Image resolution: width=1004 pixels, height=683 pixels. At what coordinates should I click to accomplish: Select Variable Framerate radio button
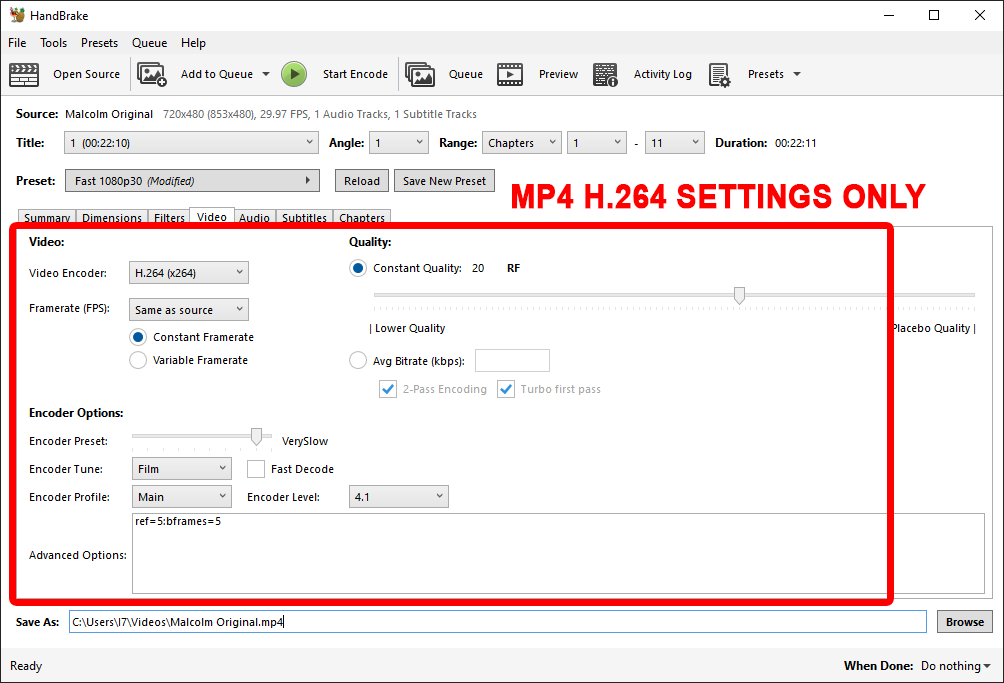(x=138, y=360)
